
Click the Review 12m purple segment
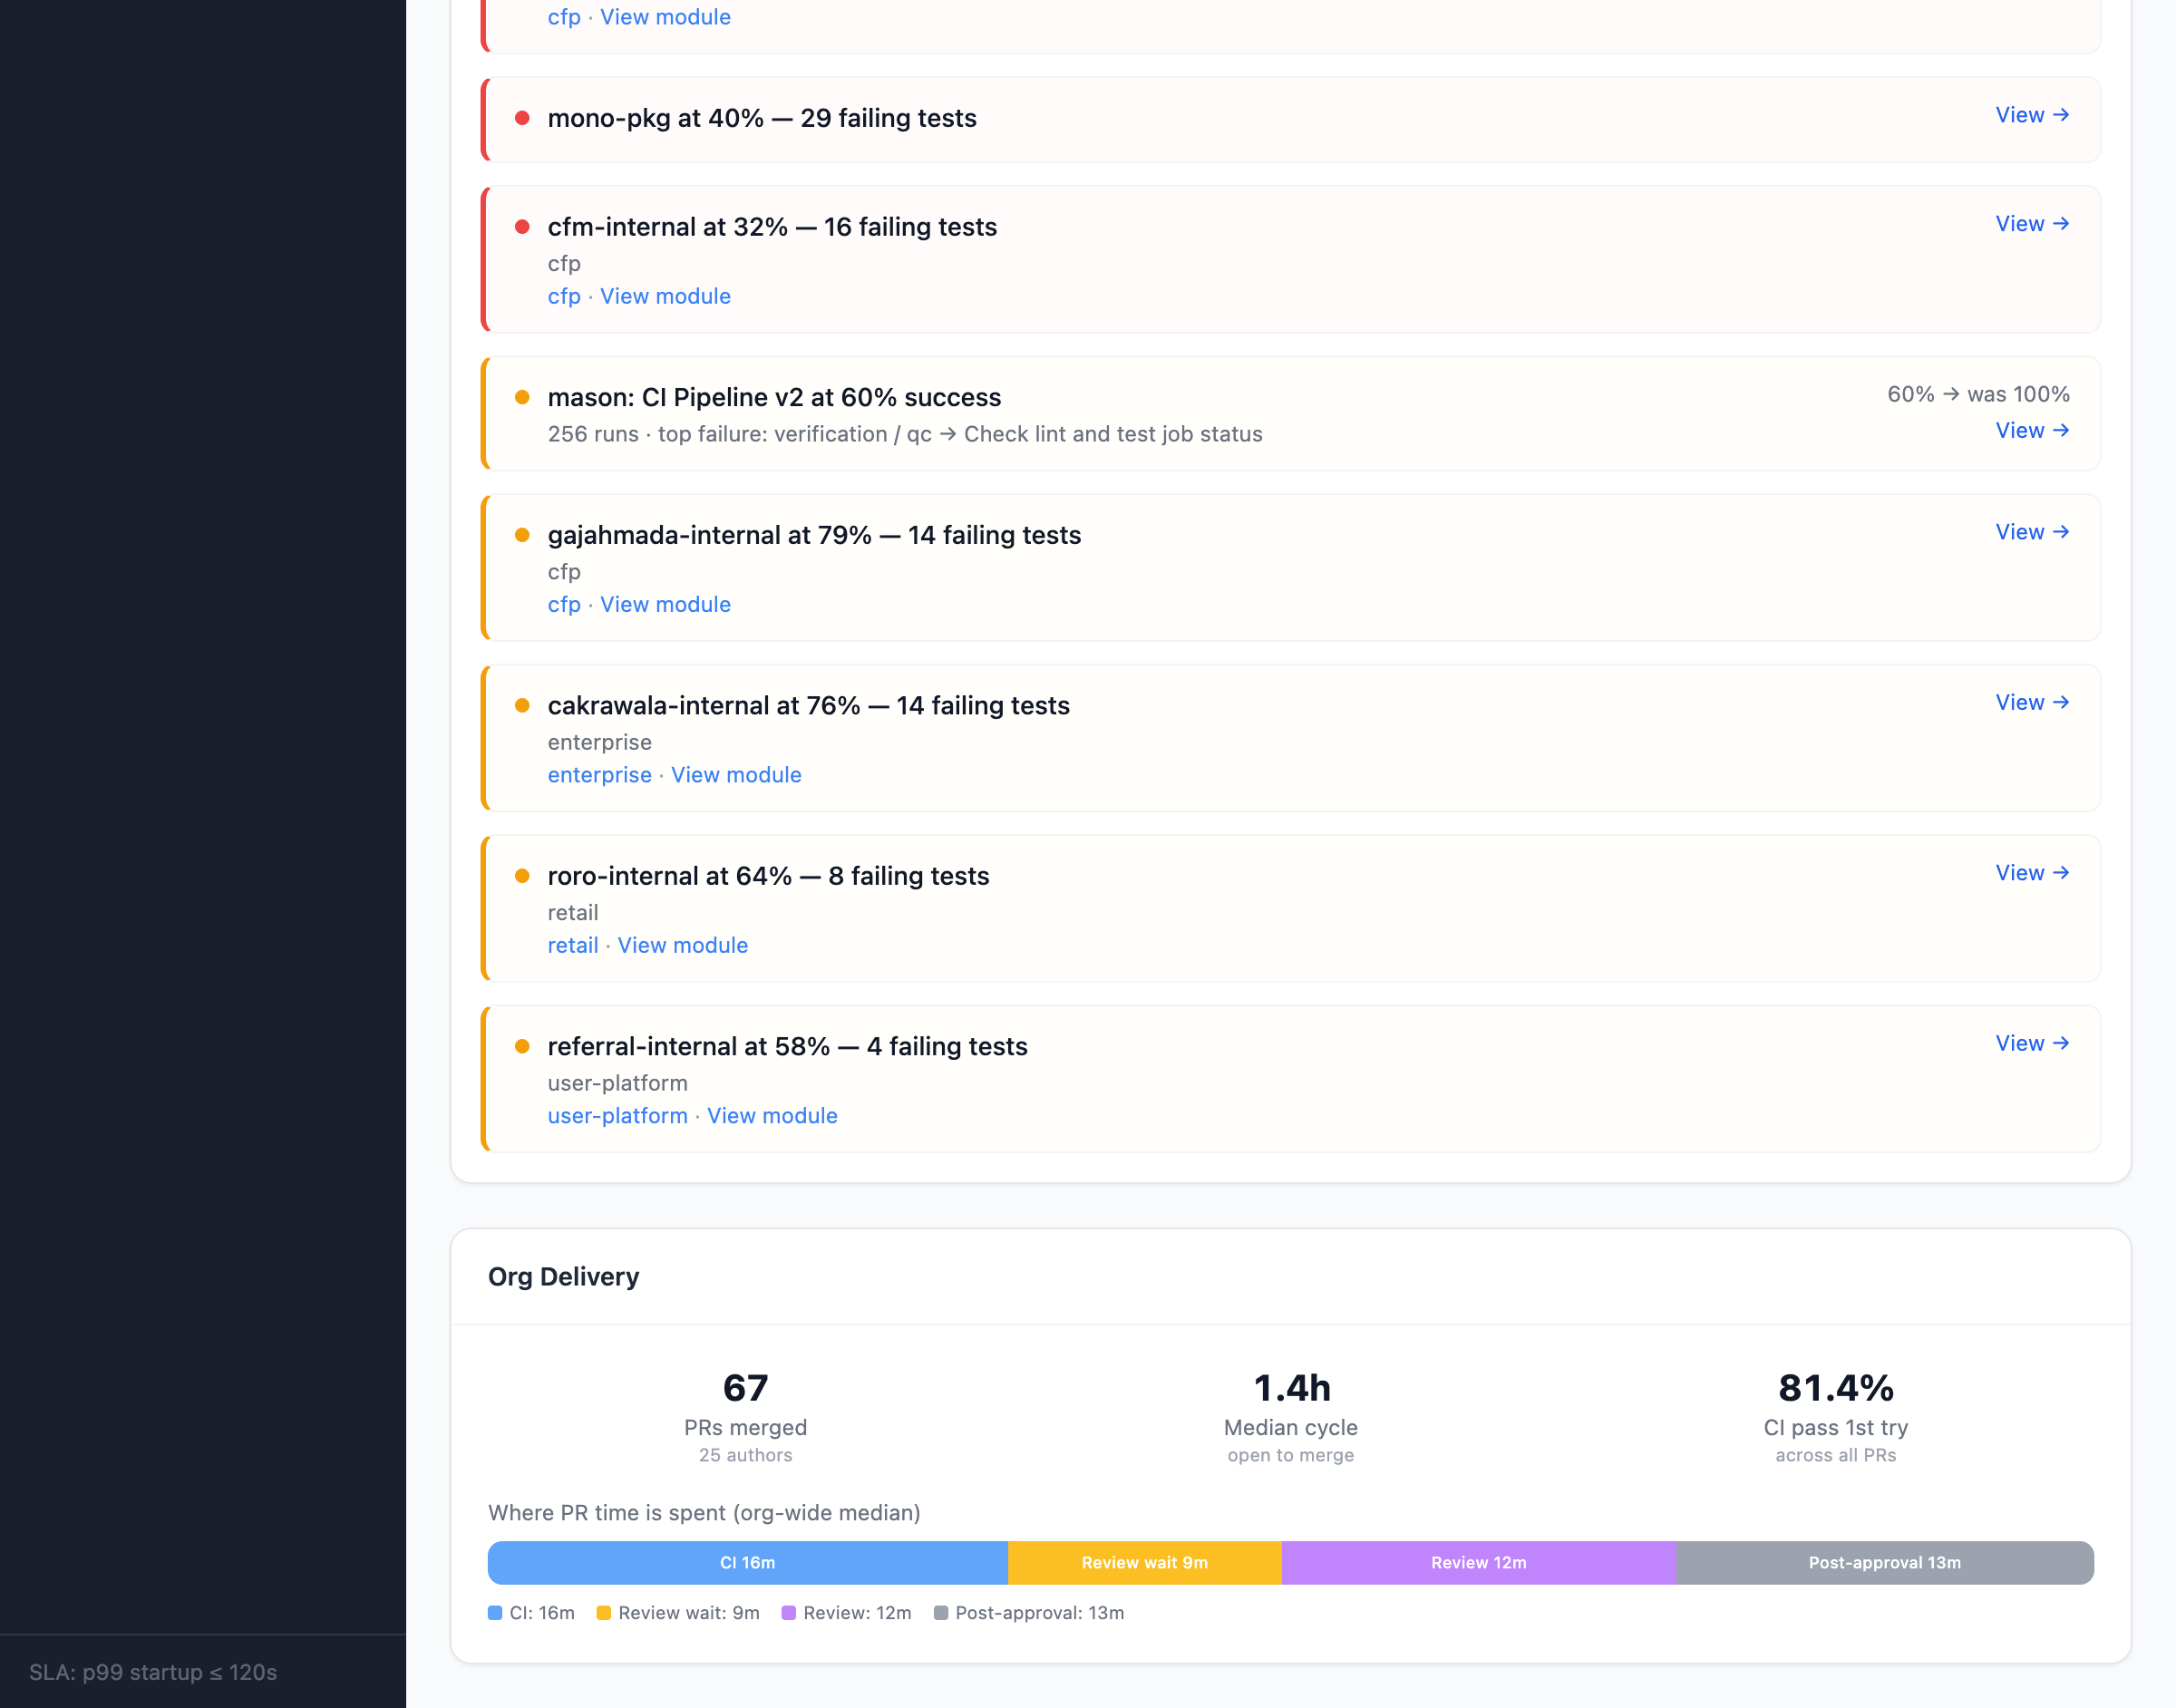pyautogui.click(x=1478, y=1563)
